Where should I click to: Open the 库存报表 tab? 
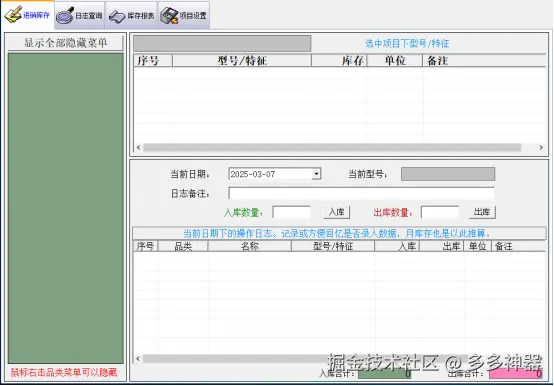click(131, 16)
